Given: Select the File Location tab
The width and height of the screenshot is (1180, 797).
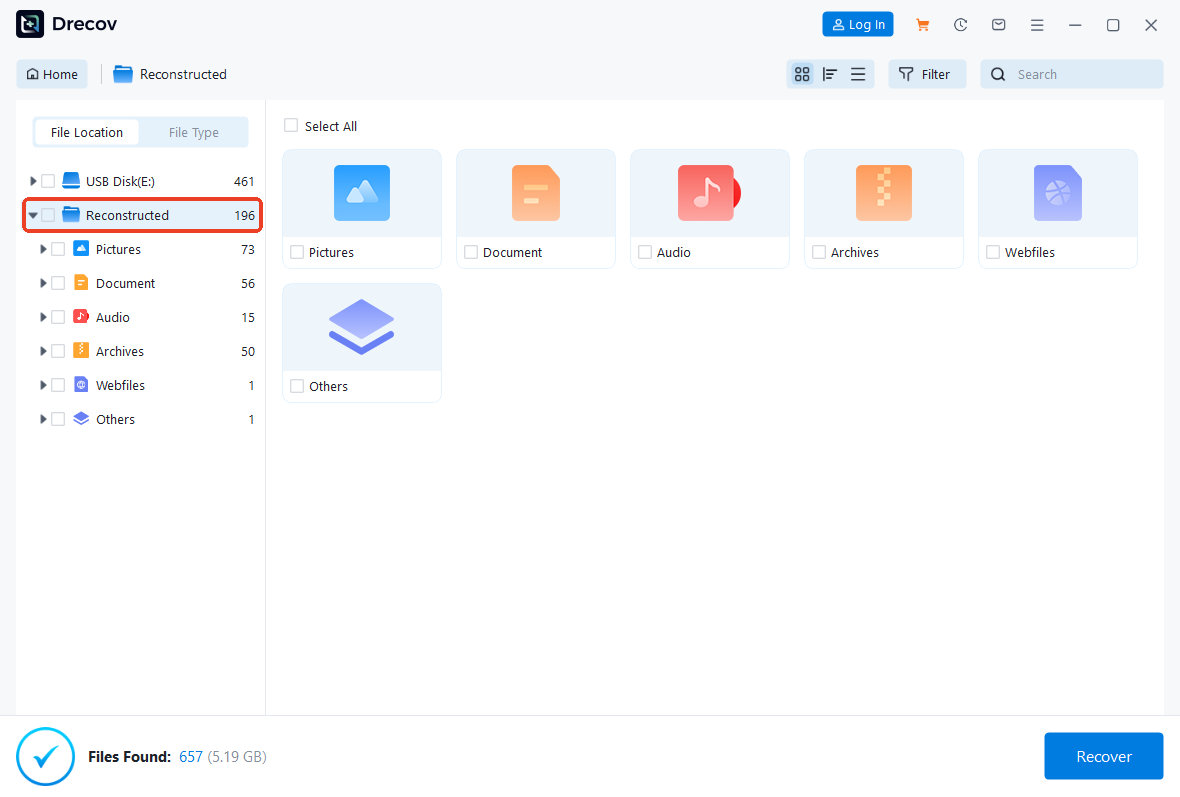Looking at the screenshot, I should point(87,132).
